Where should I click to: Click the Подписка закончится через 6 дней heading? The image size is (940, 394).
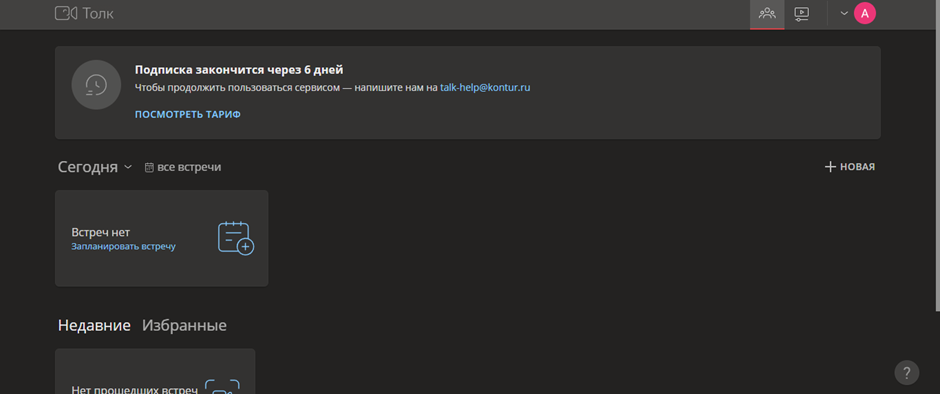pos(239,70)
